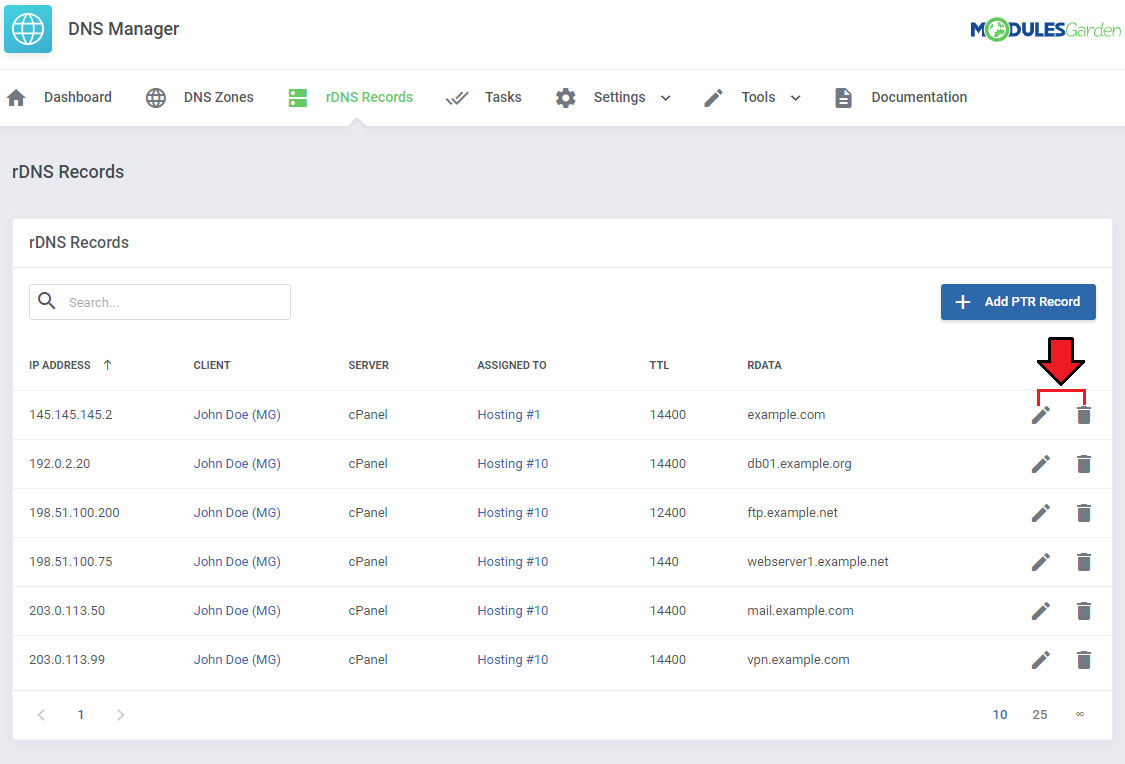1125x764 pixels.
Task: Expand the Settings dropdown chevron
Action: pos(666,98)
